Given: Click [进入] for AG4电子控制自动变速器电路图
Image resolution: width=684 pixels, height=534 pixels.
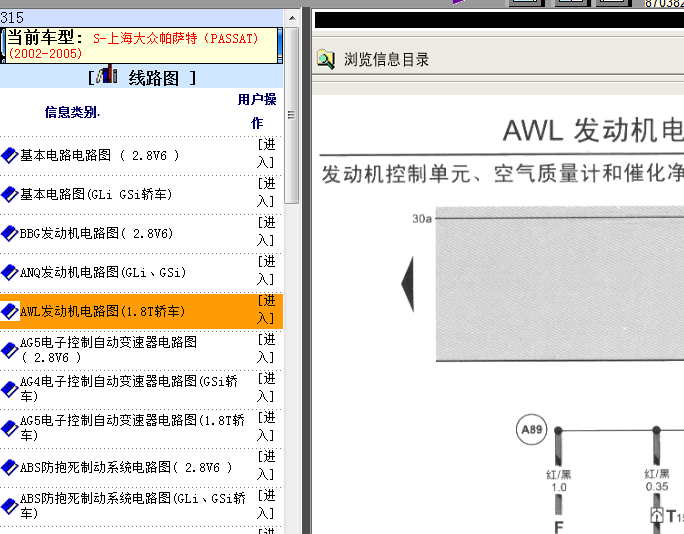Looking at the screenshot, I should coord(266,387).
